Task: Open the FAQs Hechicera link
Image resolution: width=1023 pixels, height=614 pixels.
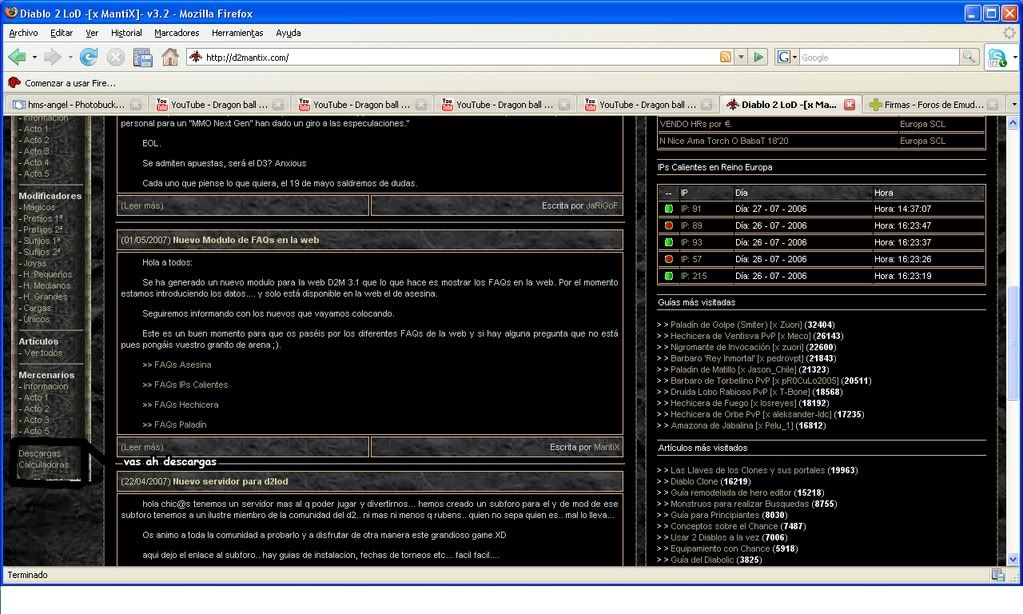Action: (186, 405)
